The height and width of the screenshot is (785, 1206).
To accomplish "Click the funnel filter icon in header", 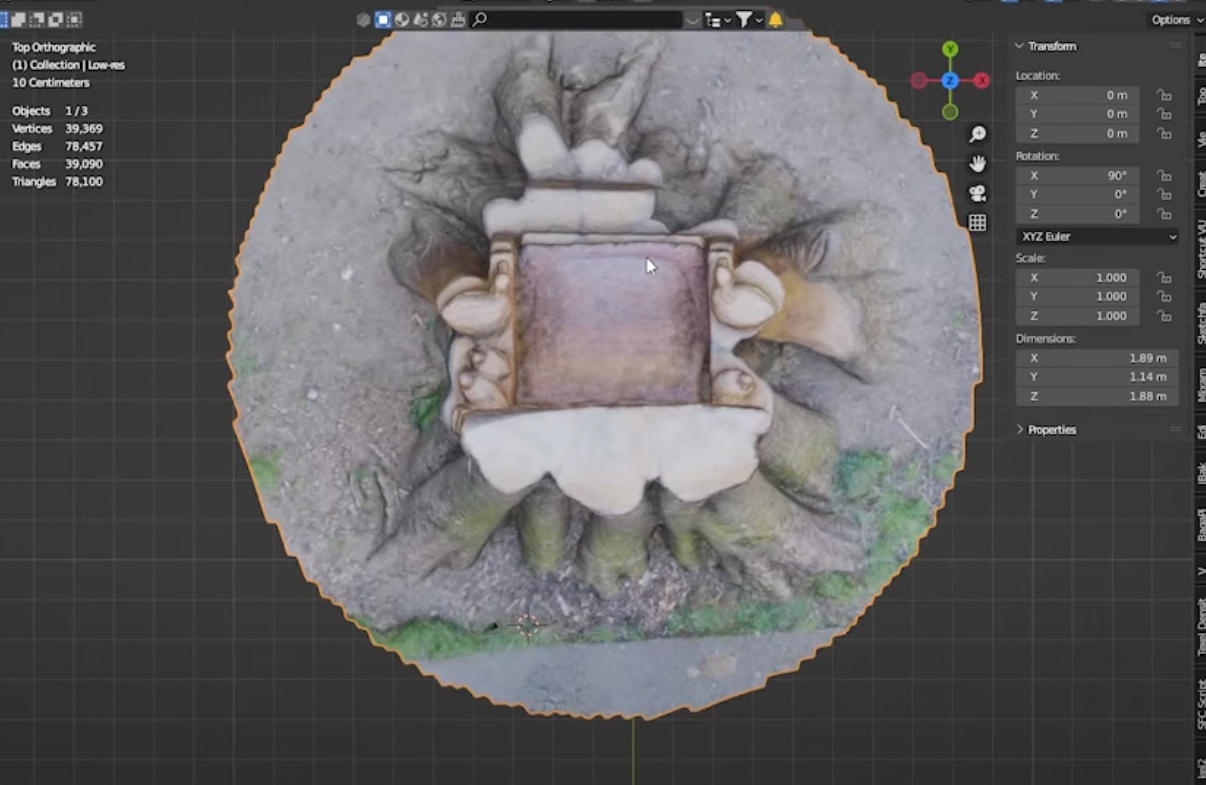I will coord(744,19).
